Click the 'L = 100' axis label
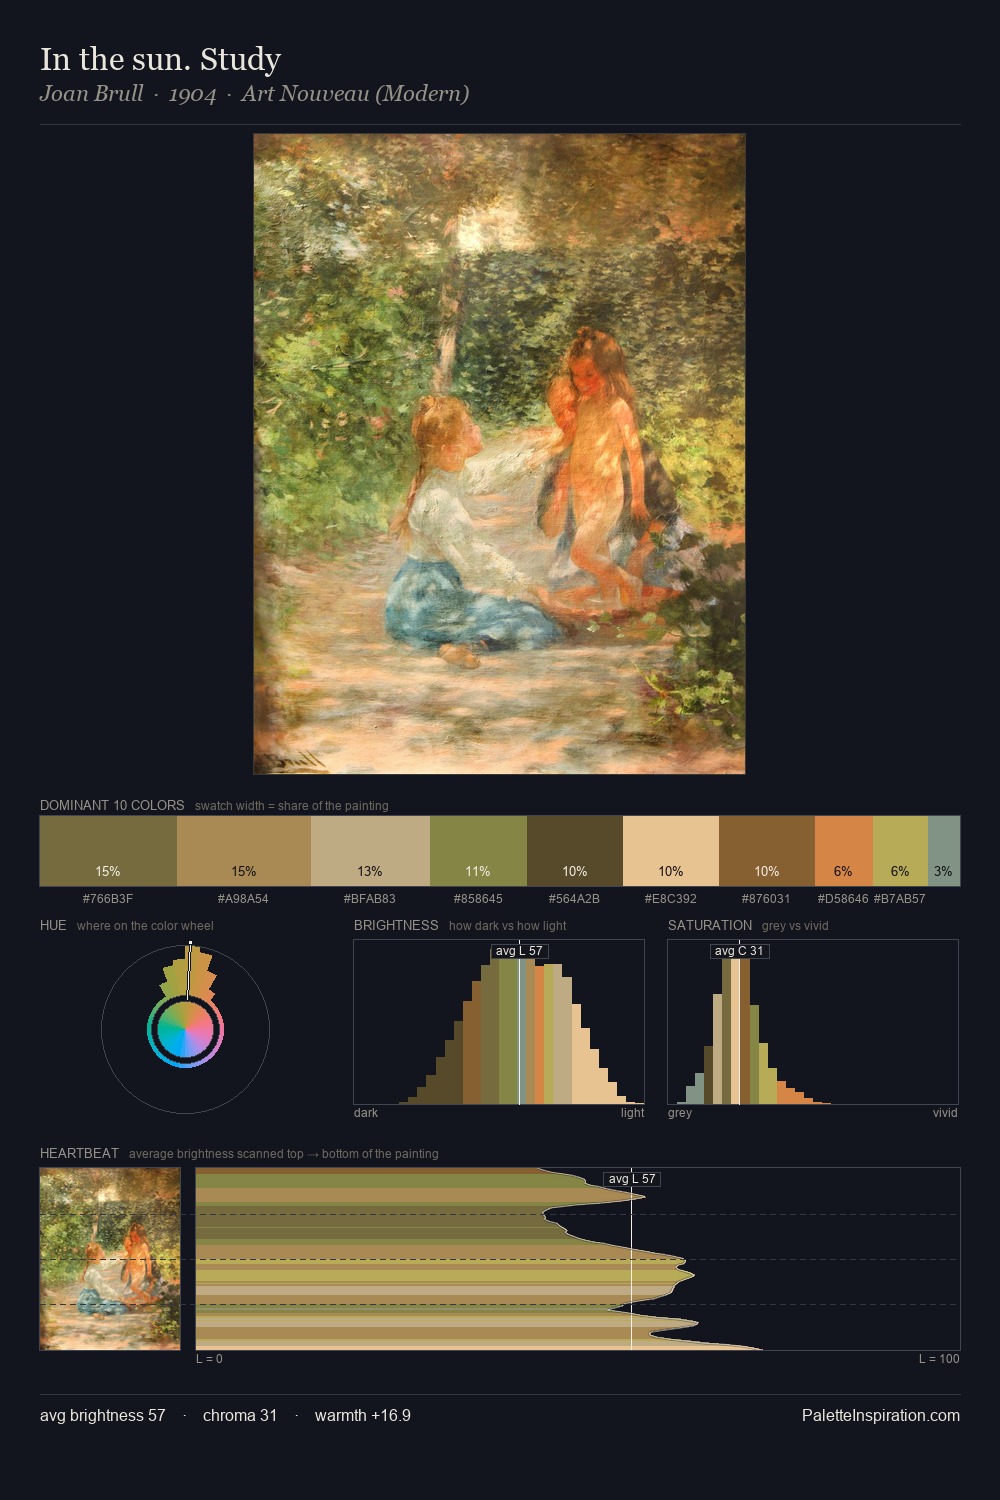 click(x=939, y=1359)
